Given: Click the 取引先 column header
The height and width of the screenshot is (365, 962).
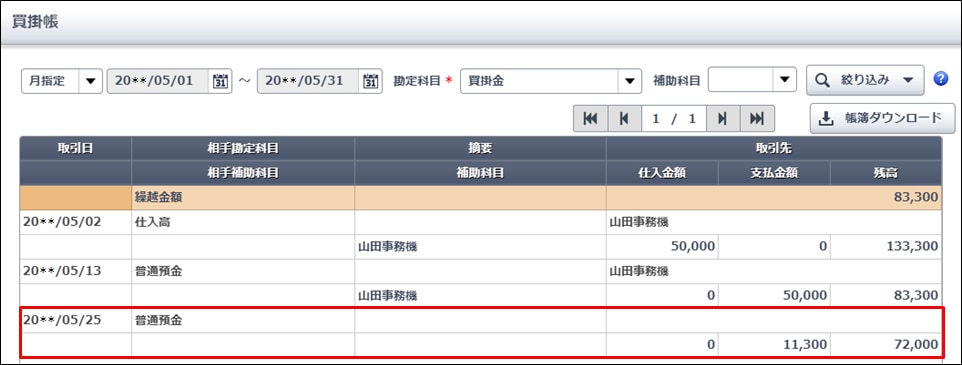Looking at the screenshot, I should click(x=774, y=148).
